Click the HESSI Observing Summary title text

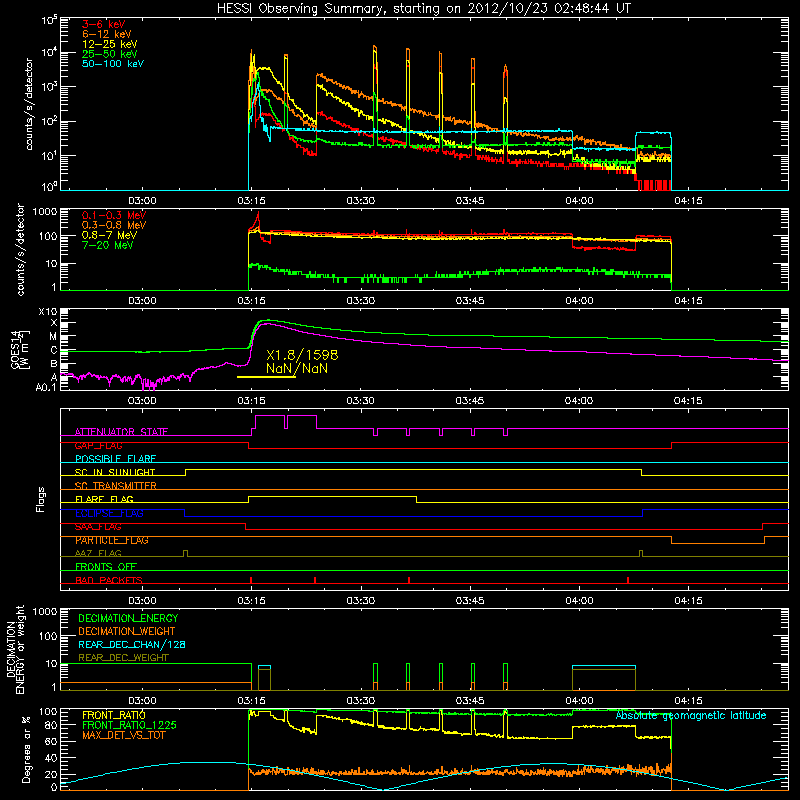[423, 8]
